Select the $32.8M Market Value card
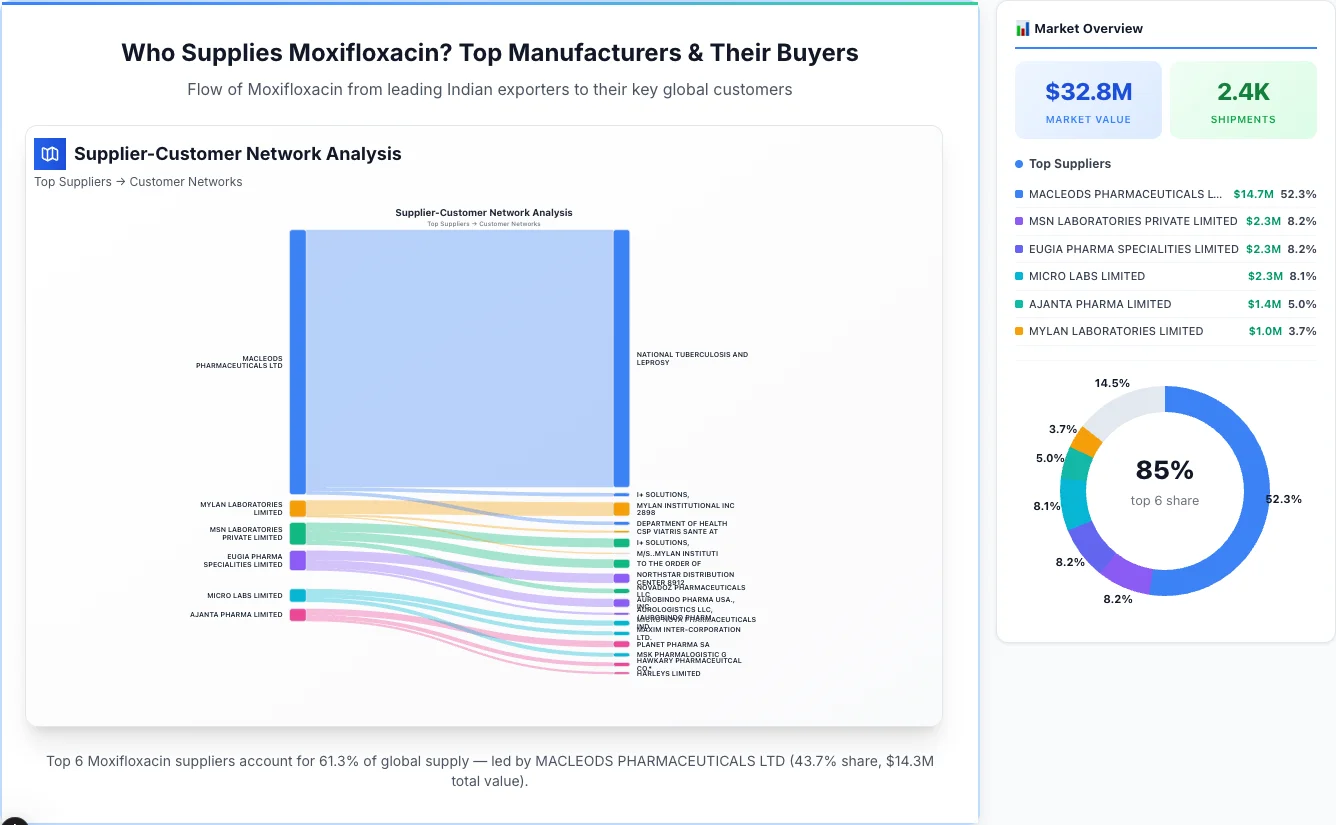 point(1088,99)
